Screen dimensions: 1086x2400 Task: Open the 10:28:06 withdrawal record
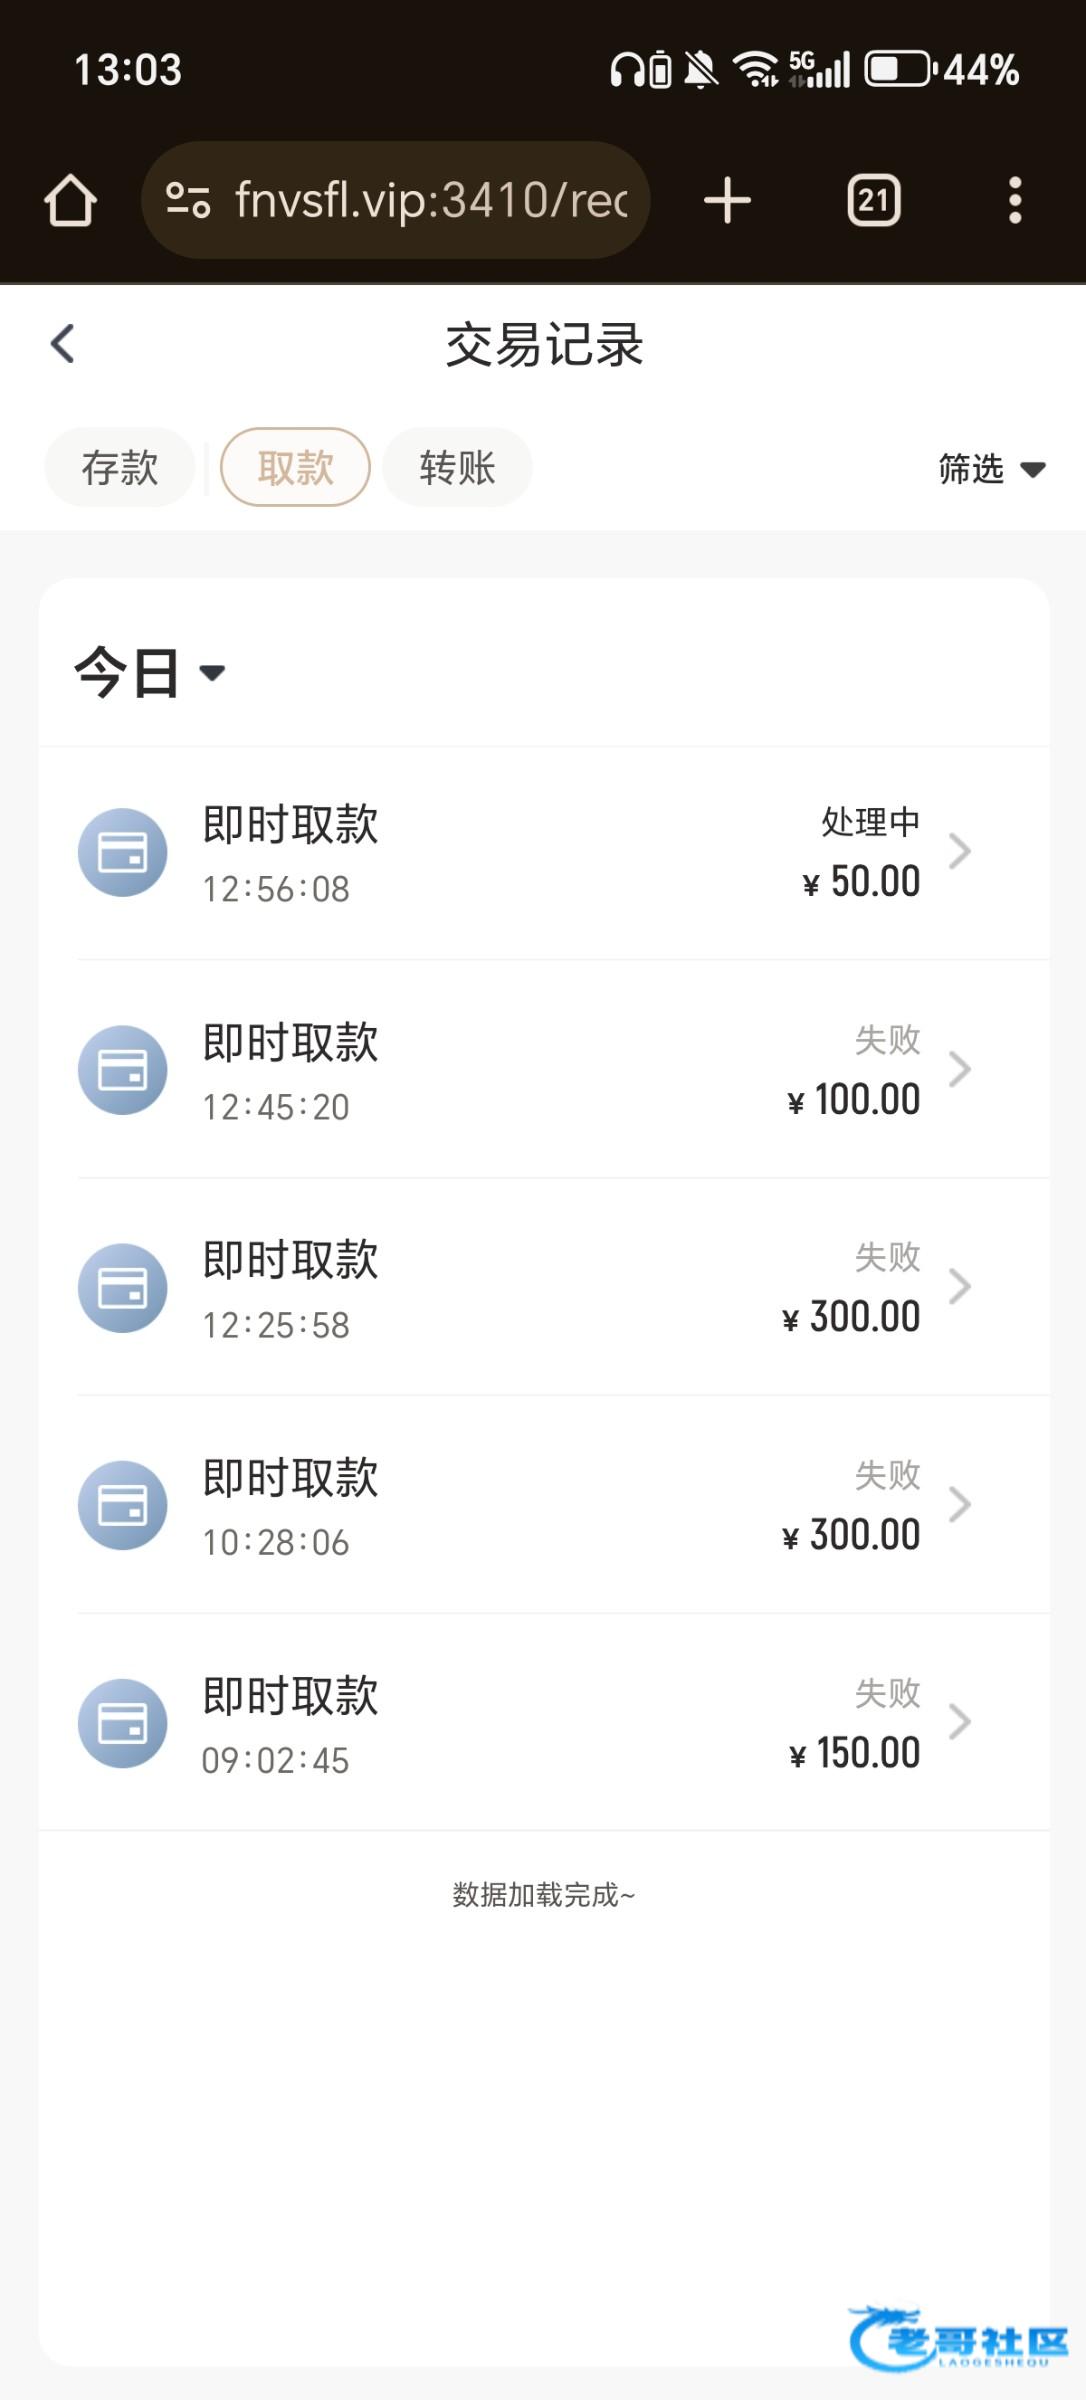pyautogui.click(x=540, y=1505)
